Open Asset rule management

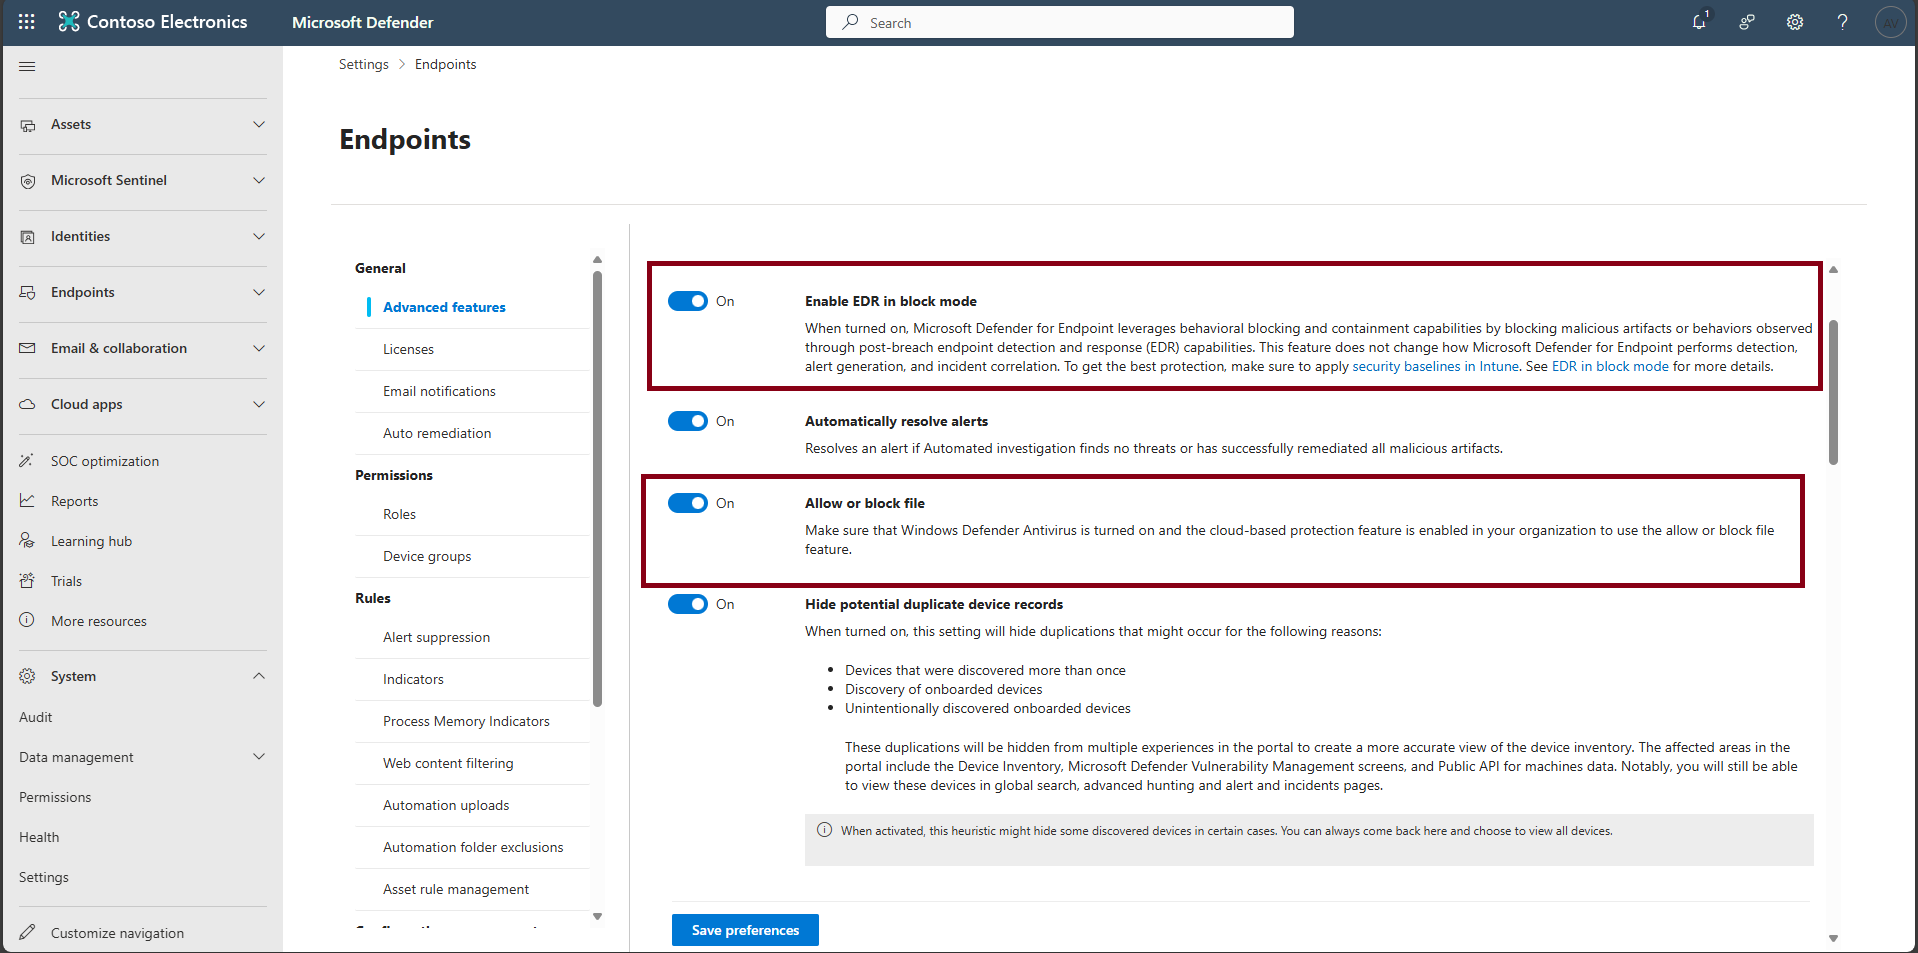[x=456, y=889]
